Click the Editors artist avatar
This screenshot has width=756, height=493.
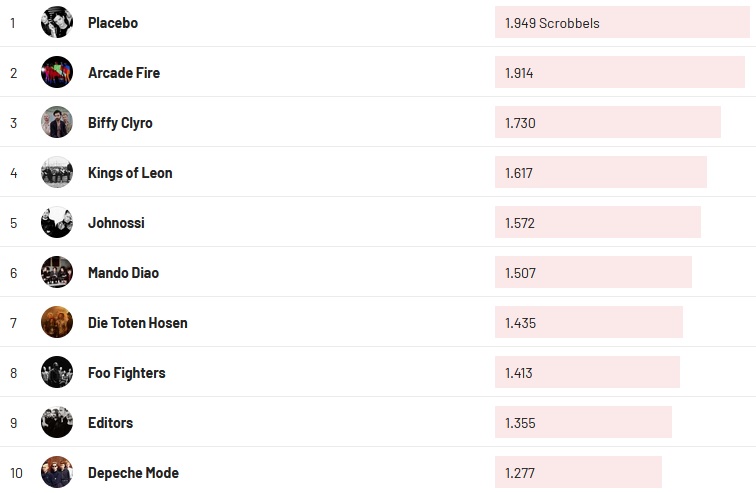57,422
